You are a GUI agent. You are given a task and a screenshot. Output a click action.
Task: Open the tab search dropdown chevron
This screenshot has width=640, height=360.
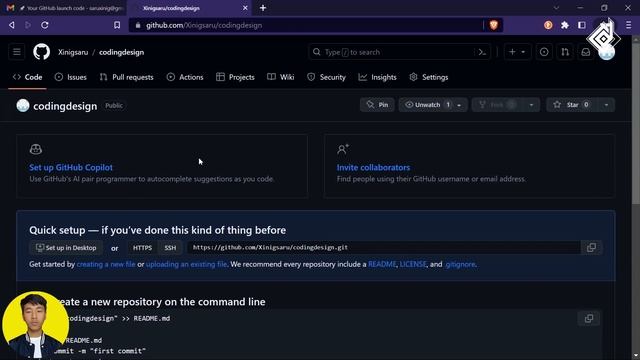click(x=556, y=8)
